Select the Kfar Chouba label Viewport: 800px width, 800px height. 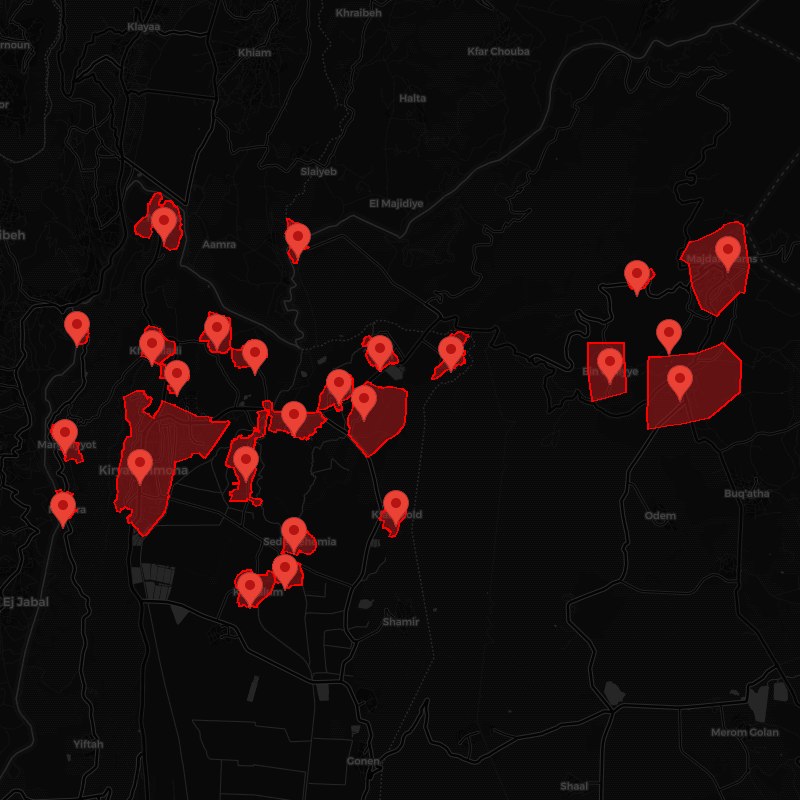pyautogui.click(x=498, y=52)
